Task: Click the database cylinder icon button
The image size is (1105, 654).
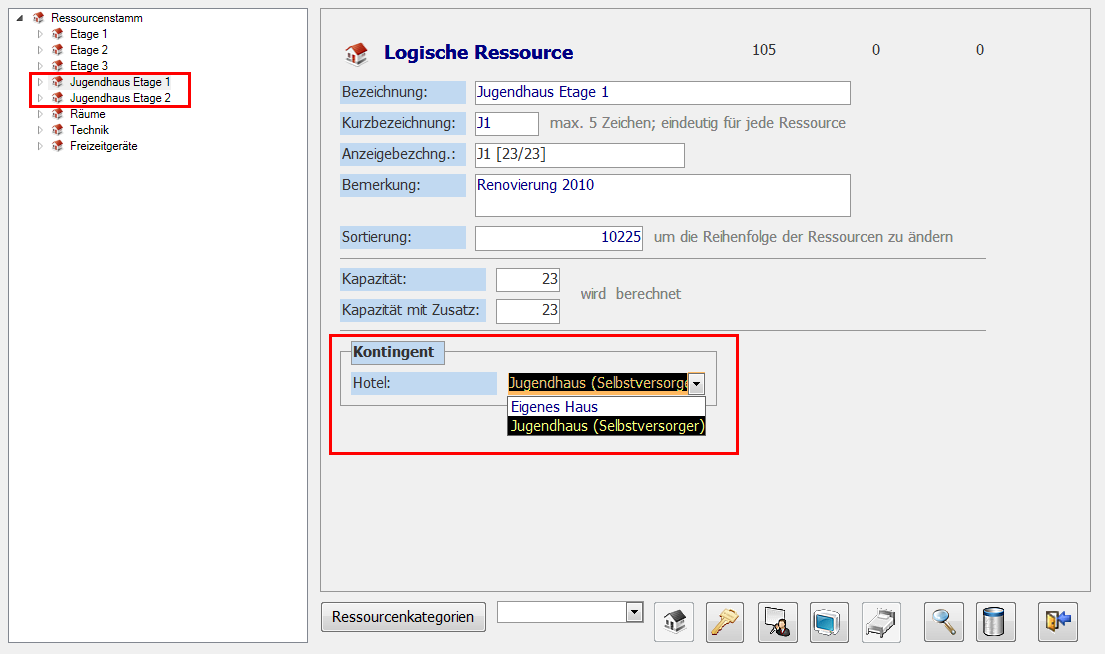Action: click(x=996, y=622)
